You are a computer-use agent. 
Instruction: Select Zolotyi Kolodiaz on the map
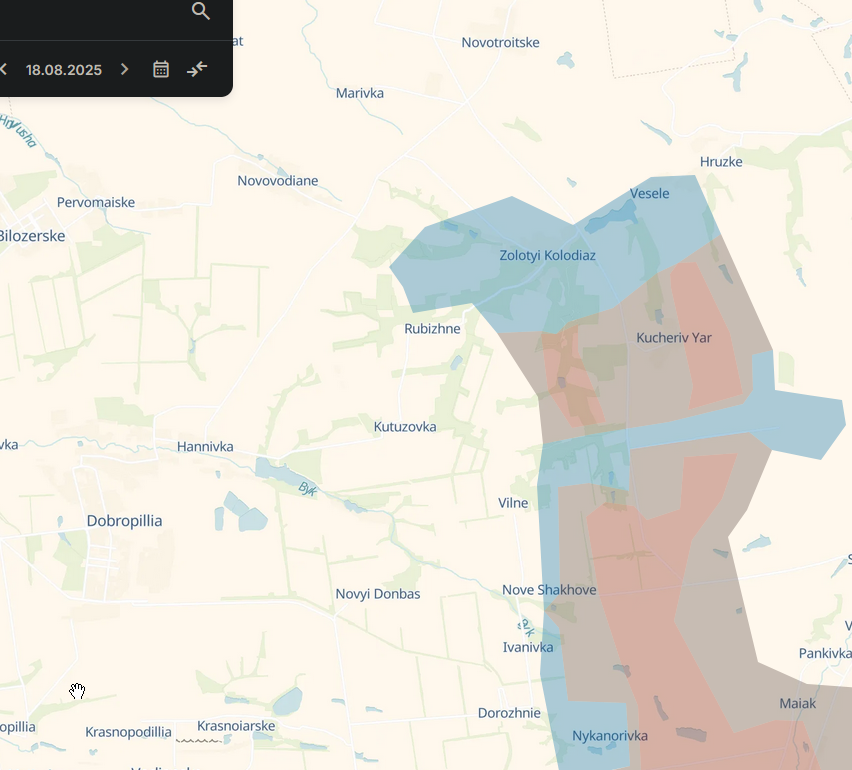pyautogui.click(x=547, y=256)
